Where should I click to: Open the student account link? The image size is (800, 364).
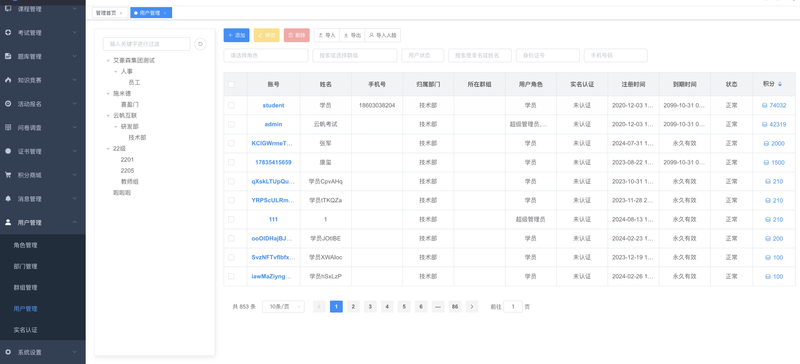coord(273,105)
